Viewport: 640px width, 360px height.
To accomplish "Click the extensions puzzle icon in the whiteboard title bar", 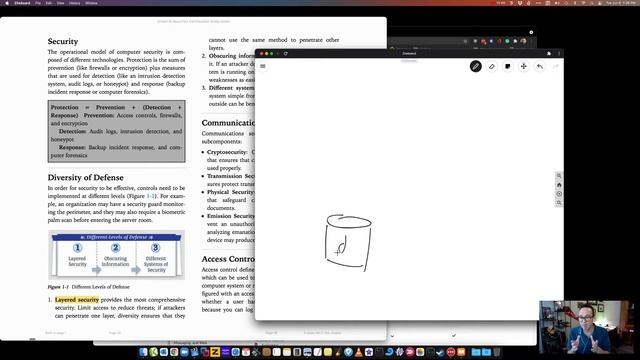I will click(549, 53).
